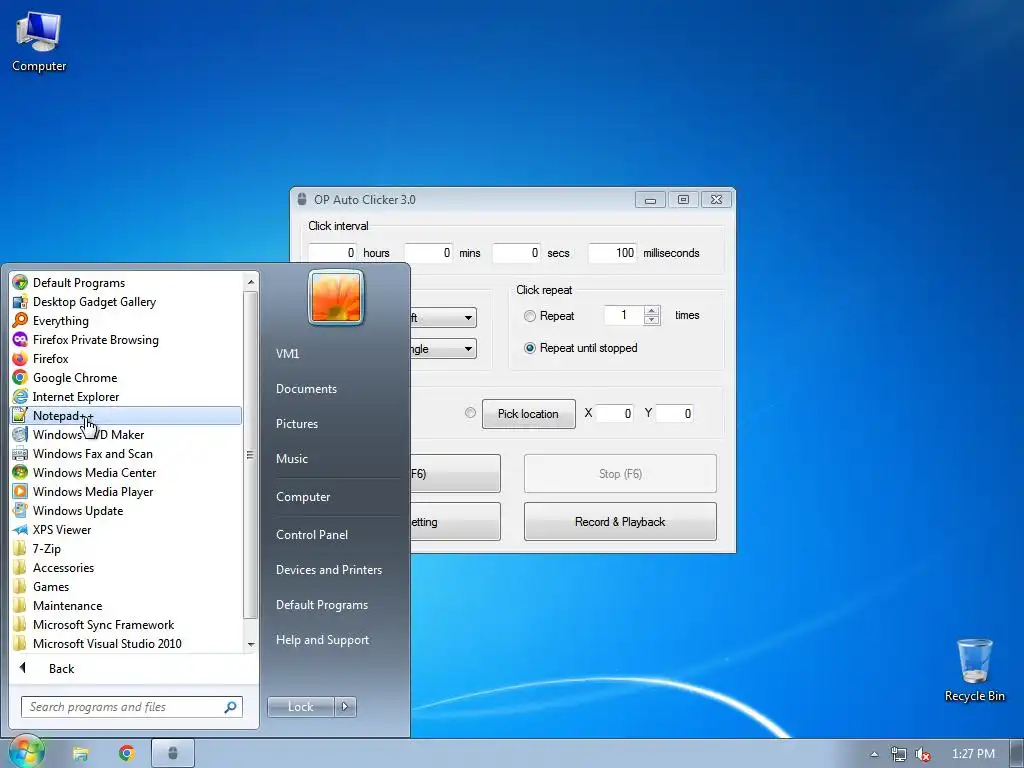
Task: Select Repeat until stopped radio button
Action: (x=530, y=348)
